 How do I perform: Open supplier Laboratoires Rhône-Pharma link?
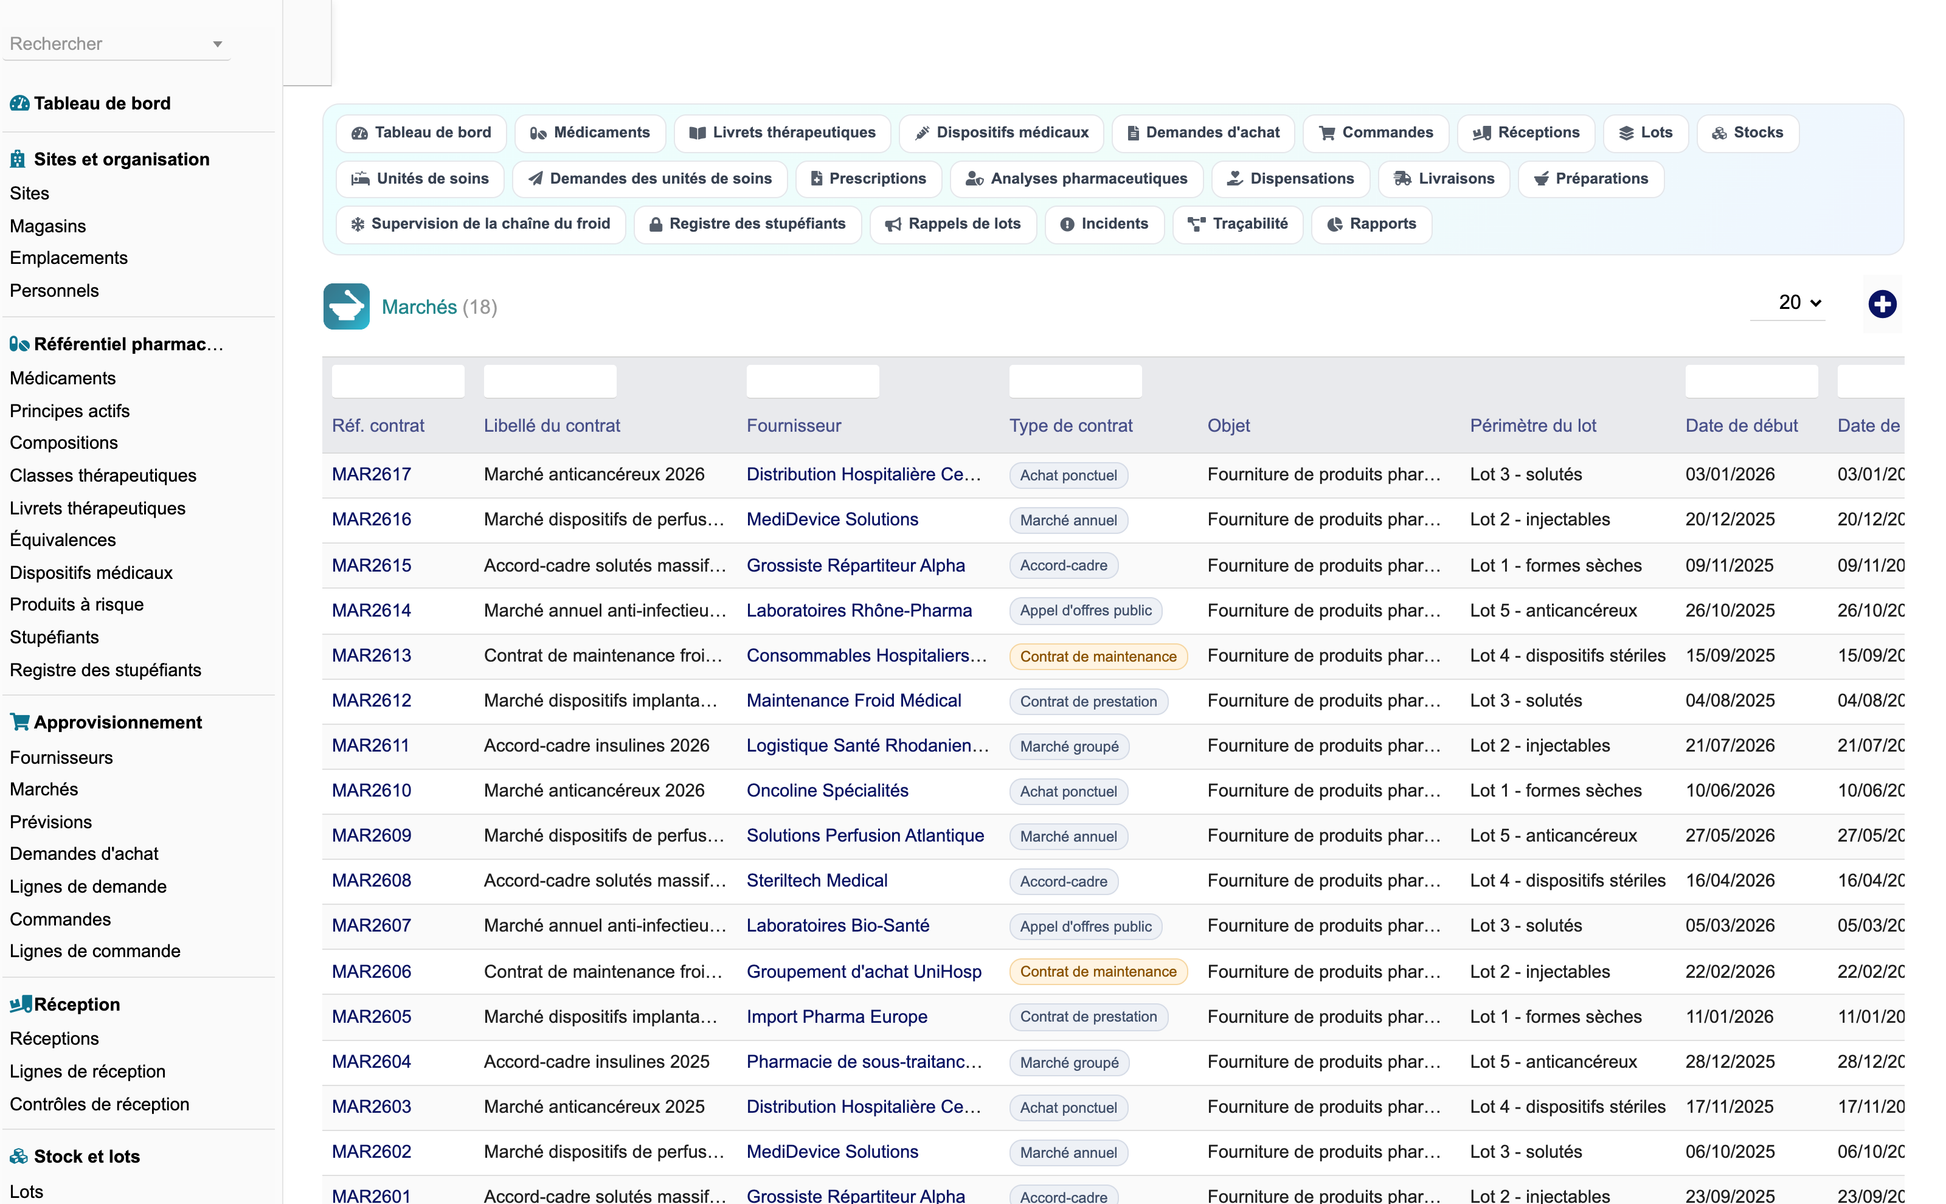(x=859, y=611)
